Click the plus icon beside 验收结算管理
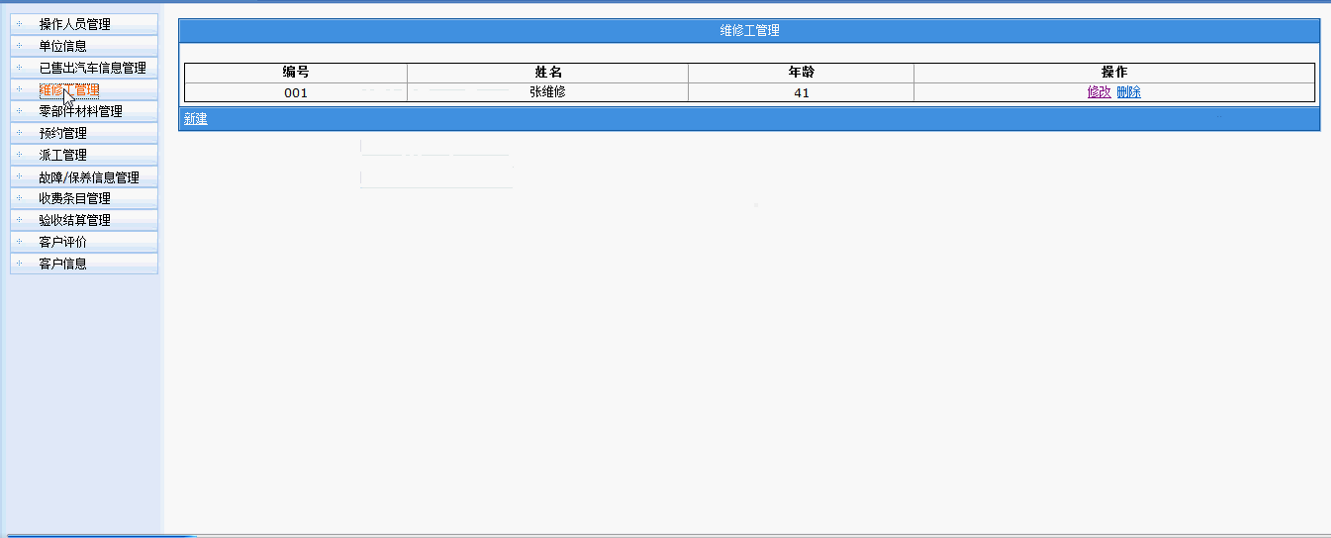This screenshot has height=538, width=1331. pyautogui.click(x=19, y=220)
